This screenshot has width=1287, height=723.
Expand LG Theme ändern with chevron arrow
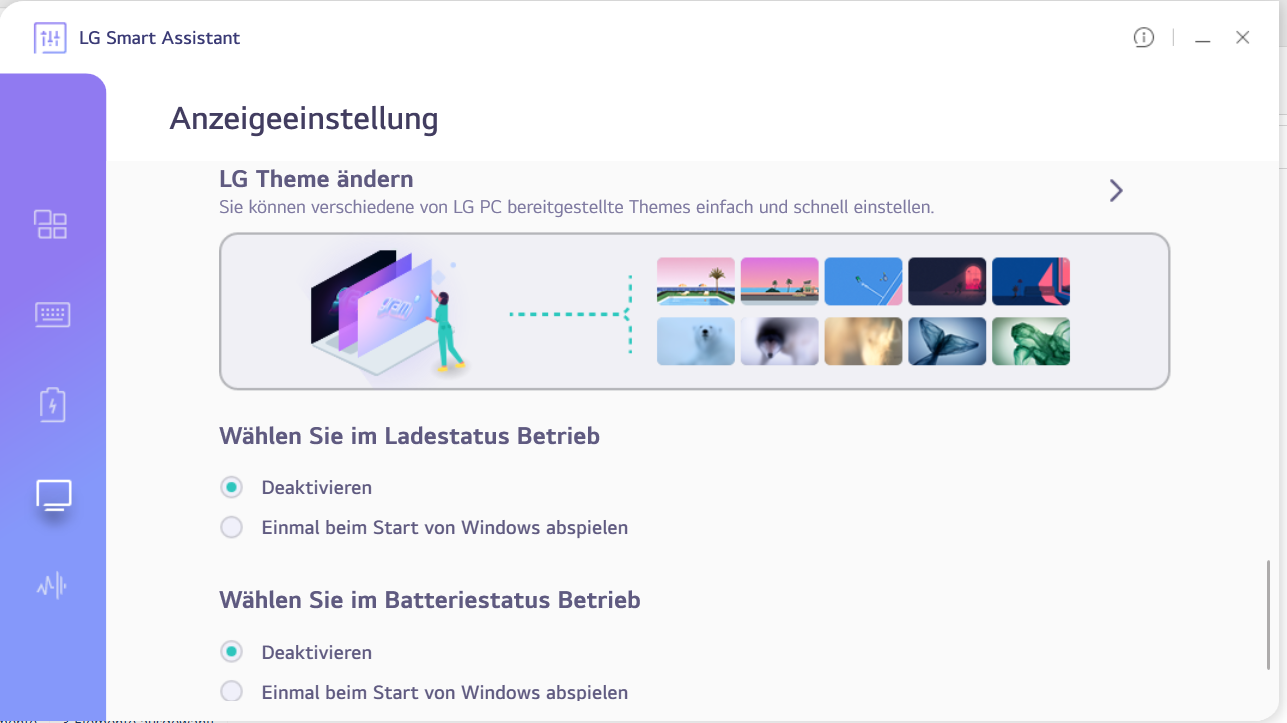tap(1116, 190)
